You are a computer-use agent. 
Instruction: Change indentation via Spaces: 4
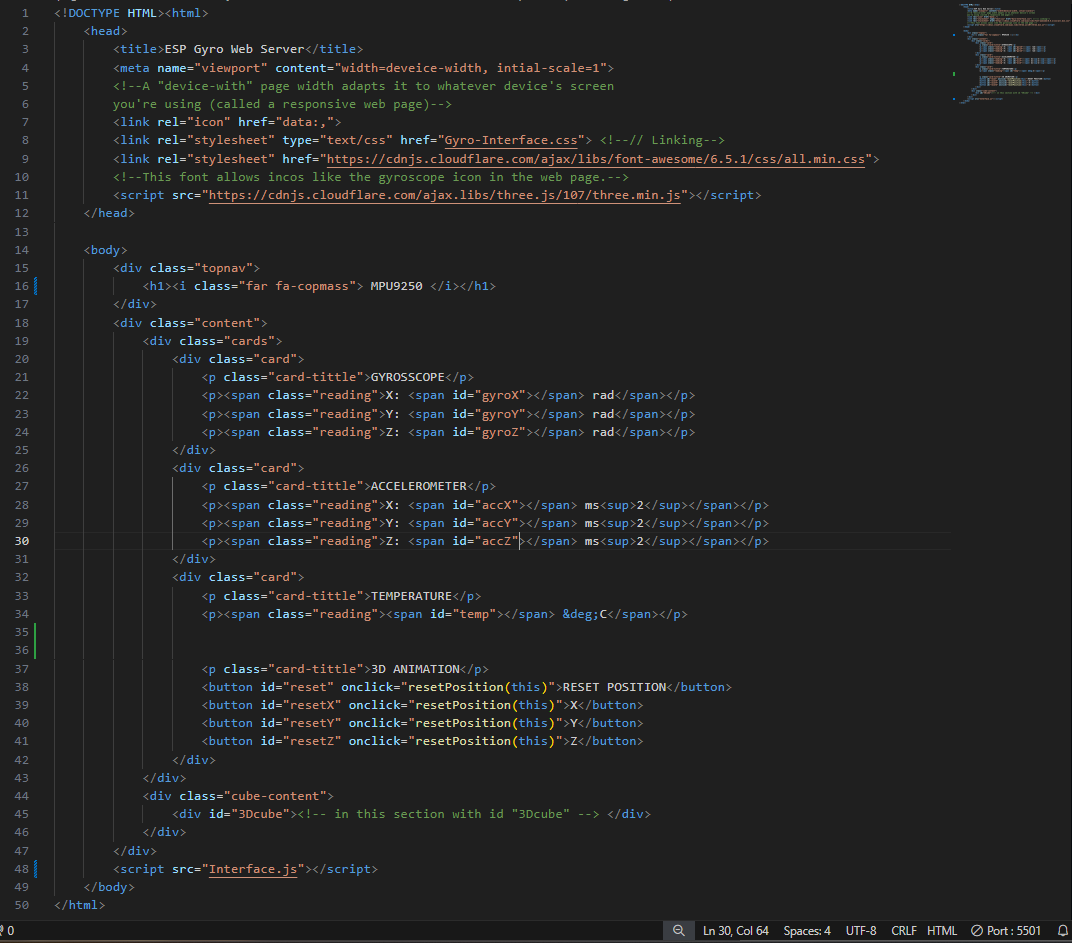[807, 931]
